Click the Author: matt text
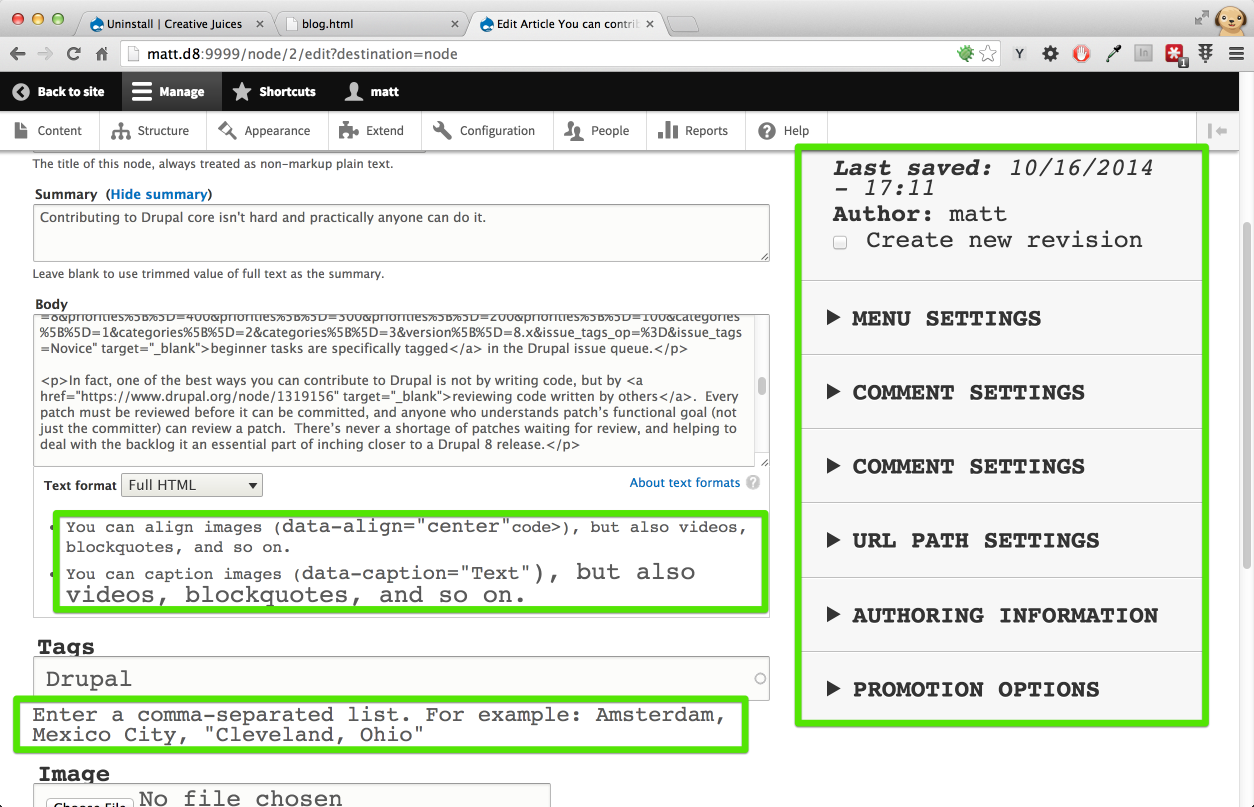The width and height of the screenshot is (1254, 807). (920, 214)
